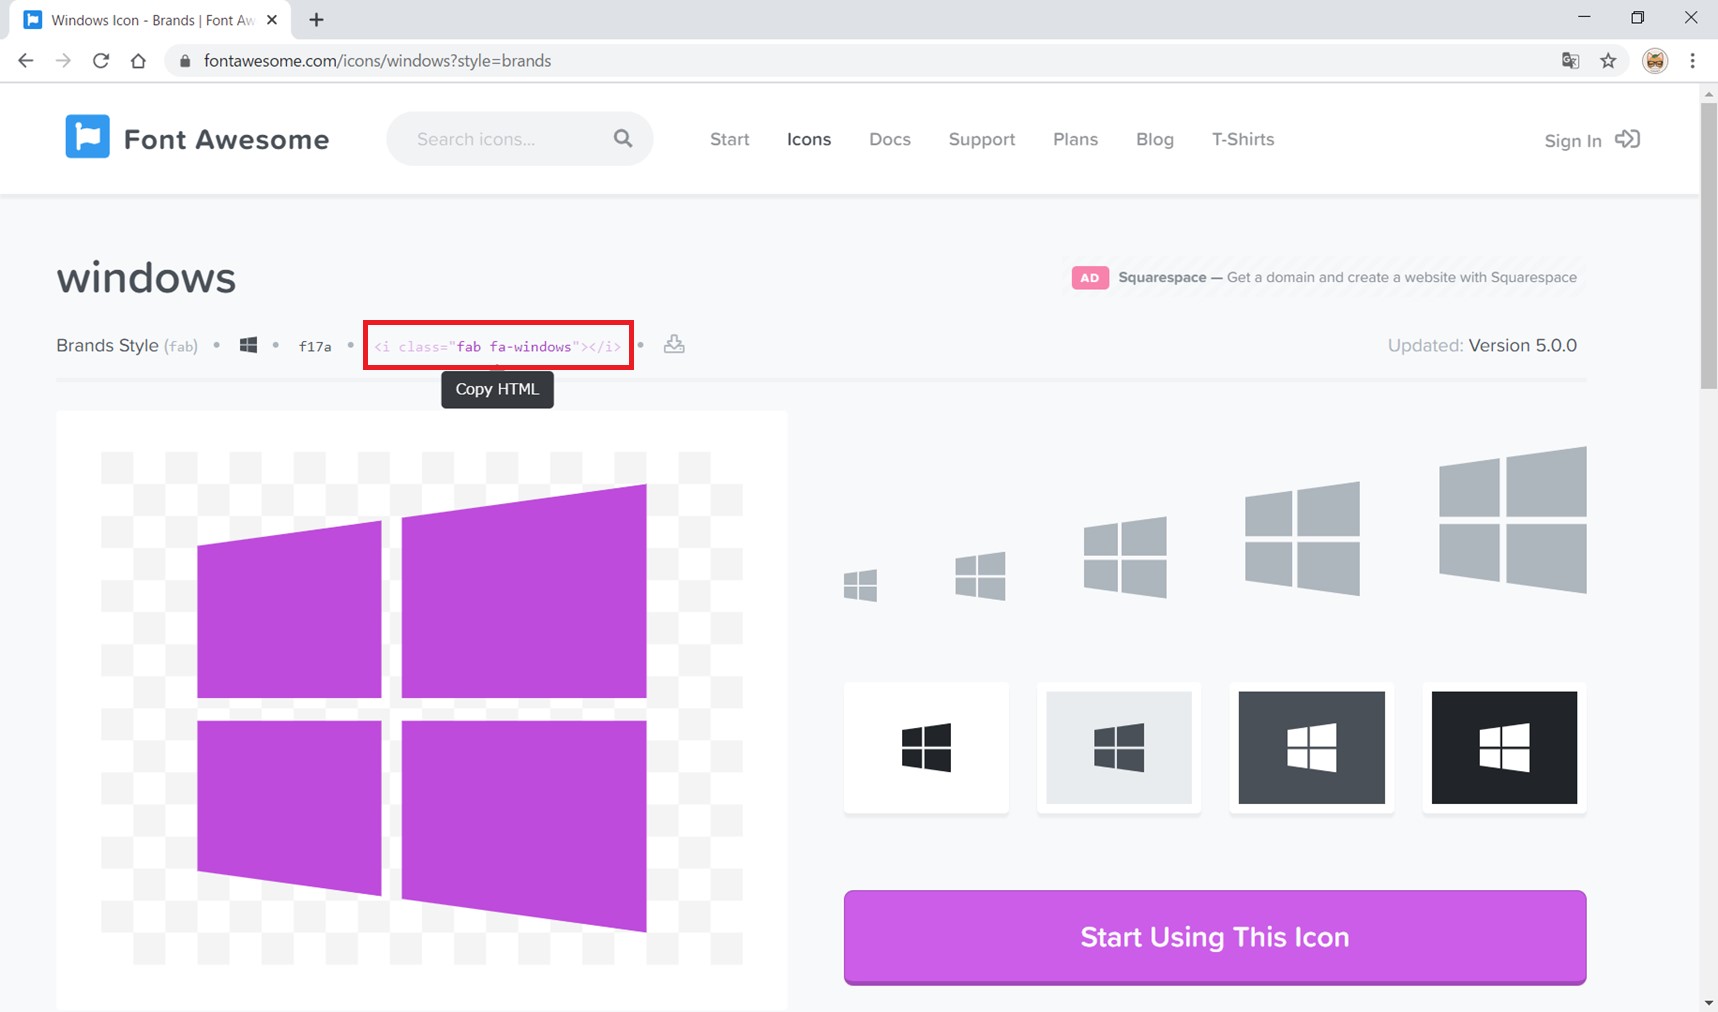This screenshot has height=1012, width=1718.
Task: Click the Version 5.0.0 link
Action: click(1522, 345)
